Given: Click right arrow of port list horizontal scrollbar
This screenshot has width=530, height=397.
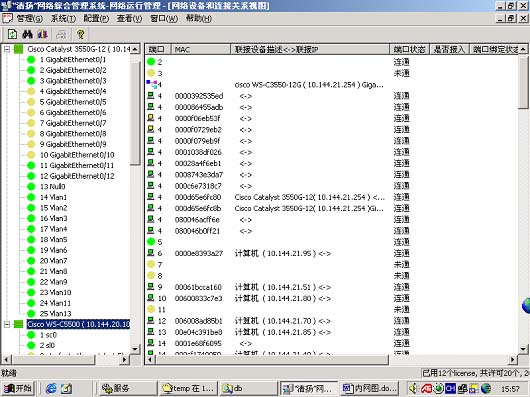Looking at the screenshot, I should pos(512,359).
